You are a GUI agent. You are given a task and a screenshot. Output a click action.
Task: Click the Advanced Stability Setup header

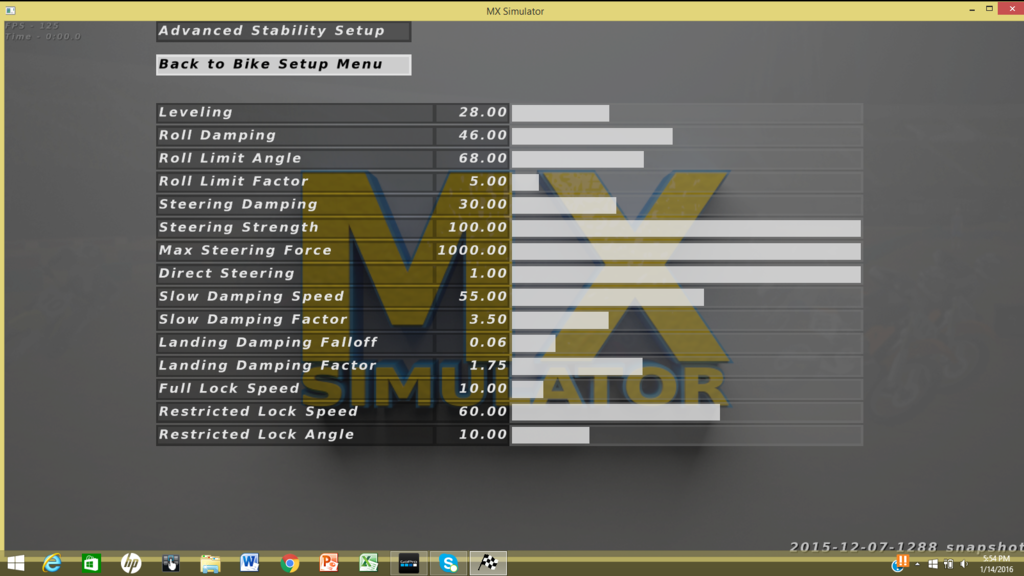click(x=283, y=31)
